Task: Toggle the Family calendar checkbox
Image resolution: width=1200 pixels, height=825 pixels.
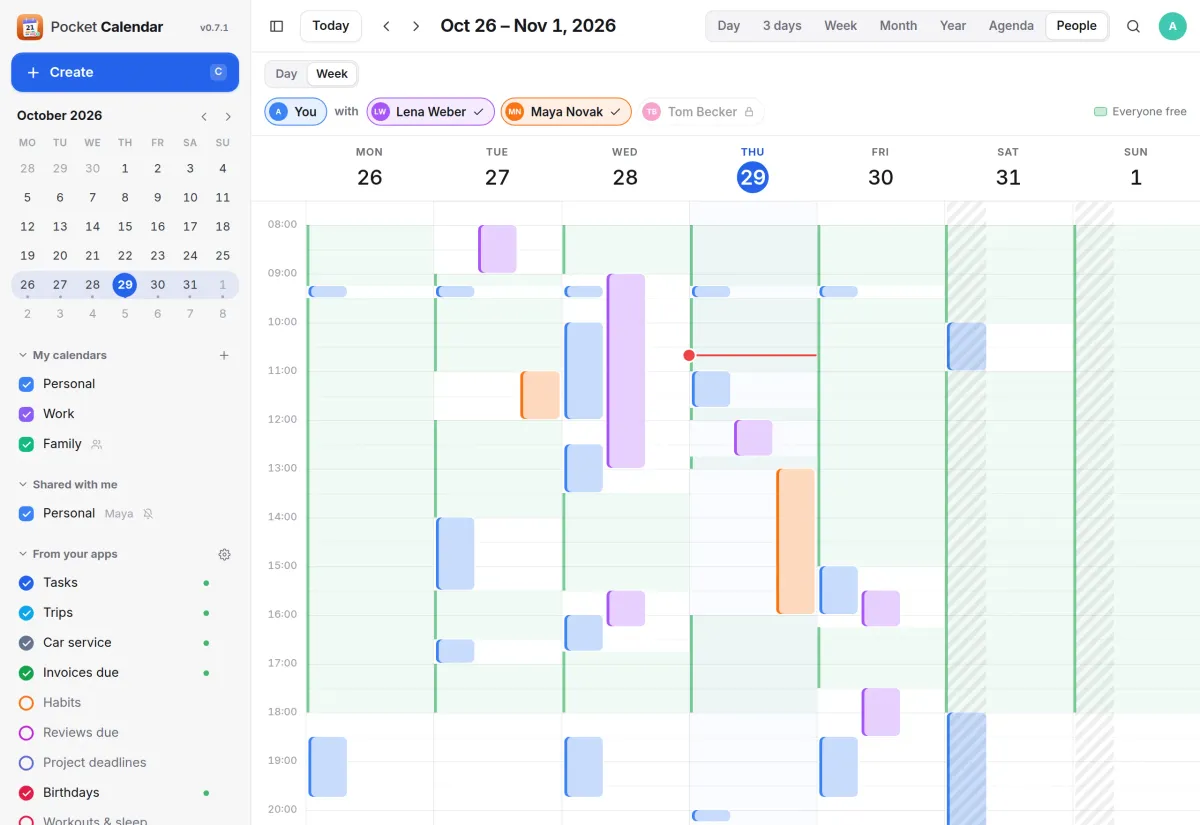Action: (x=27, y=444)
